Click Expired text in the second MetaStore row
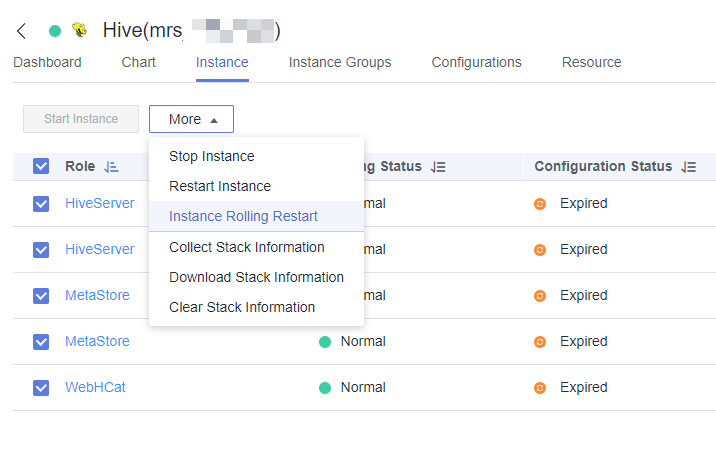The image size is (716, 452). tap(584, 341)
